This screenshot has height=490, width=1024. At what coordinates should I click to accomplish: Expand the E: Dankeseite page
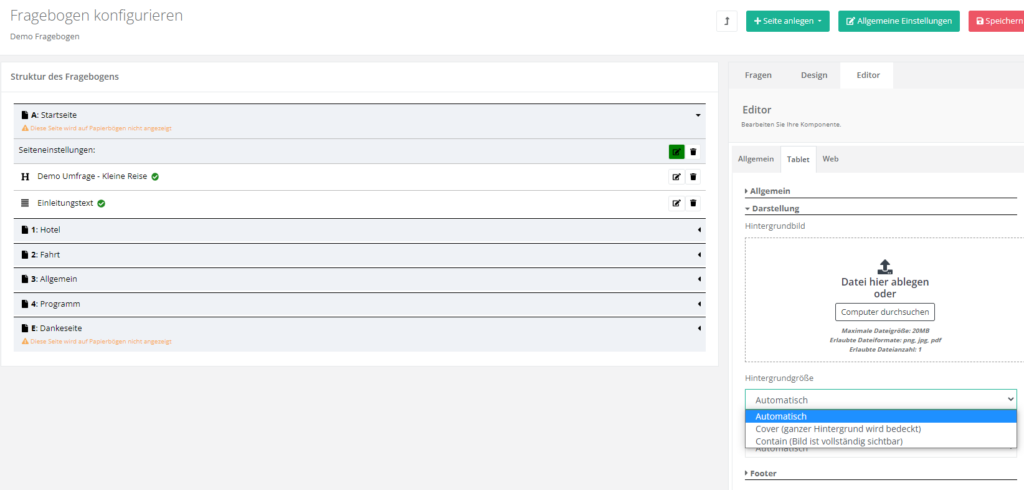click(x=698, y=328)
